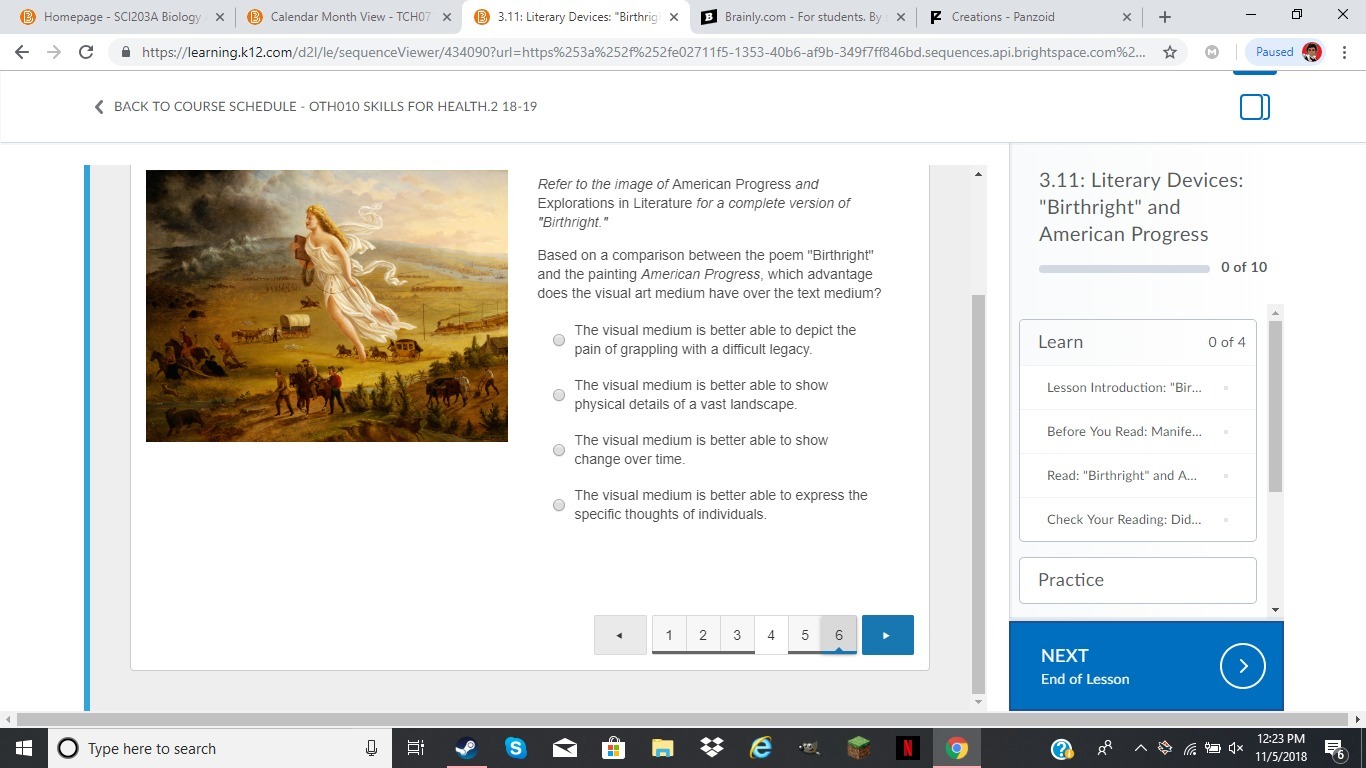Expand the Practice section

click(x=1138, y=580)
